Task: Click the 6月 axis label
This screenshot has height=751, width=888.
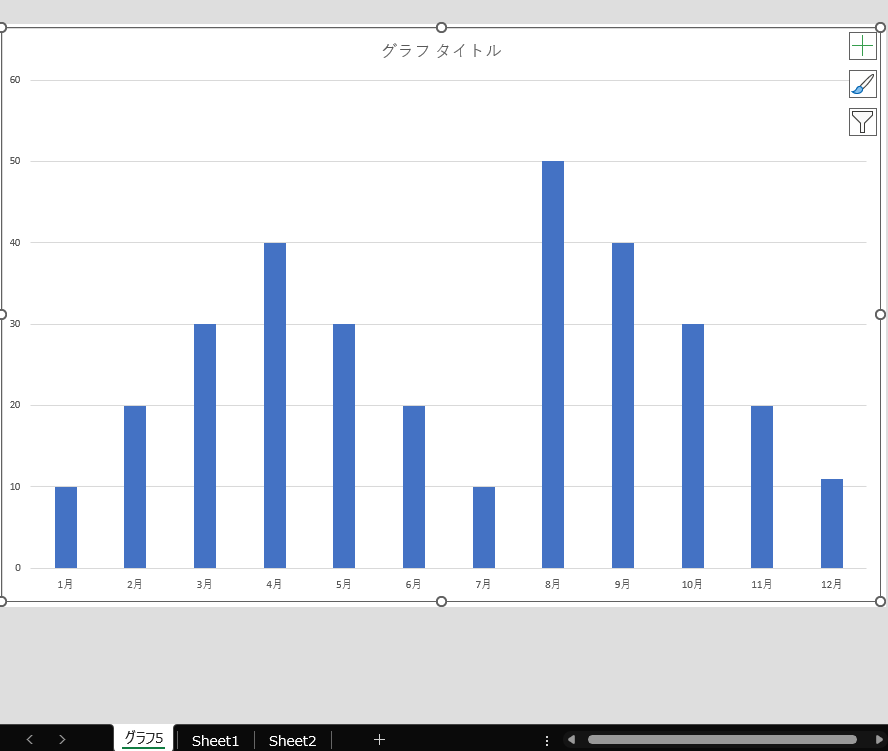Action: coord(413,584)
